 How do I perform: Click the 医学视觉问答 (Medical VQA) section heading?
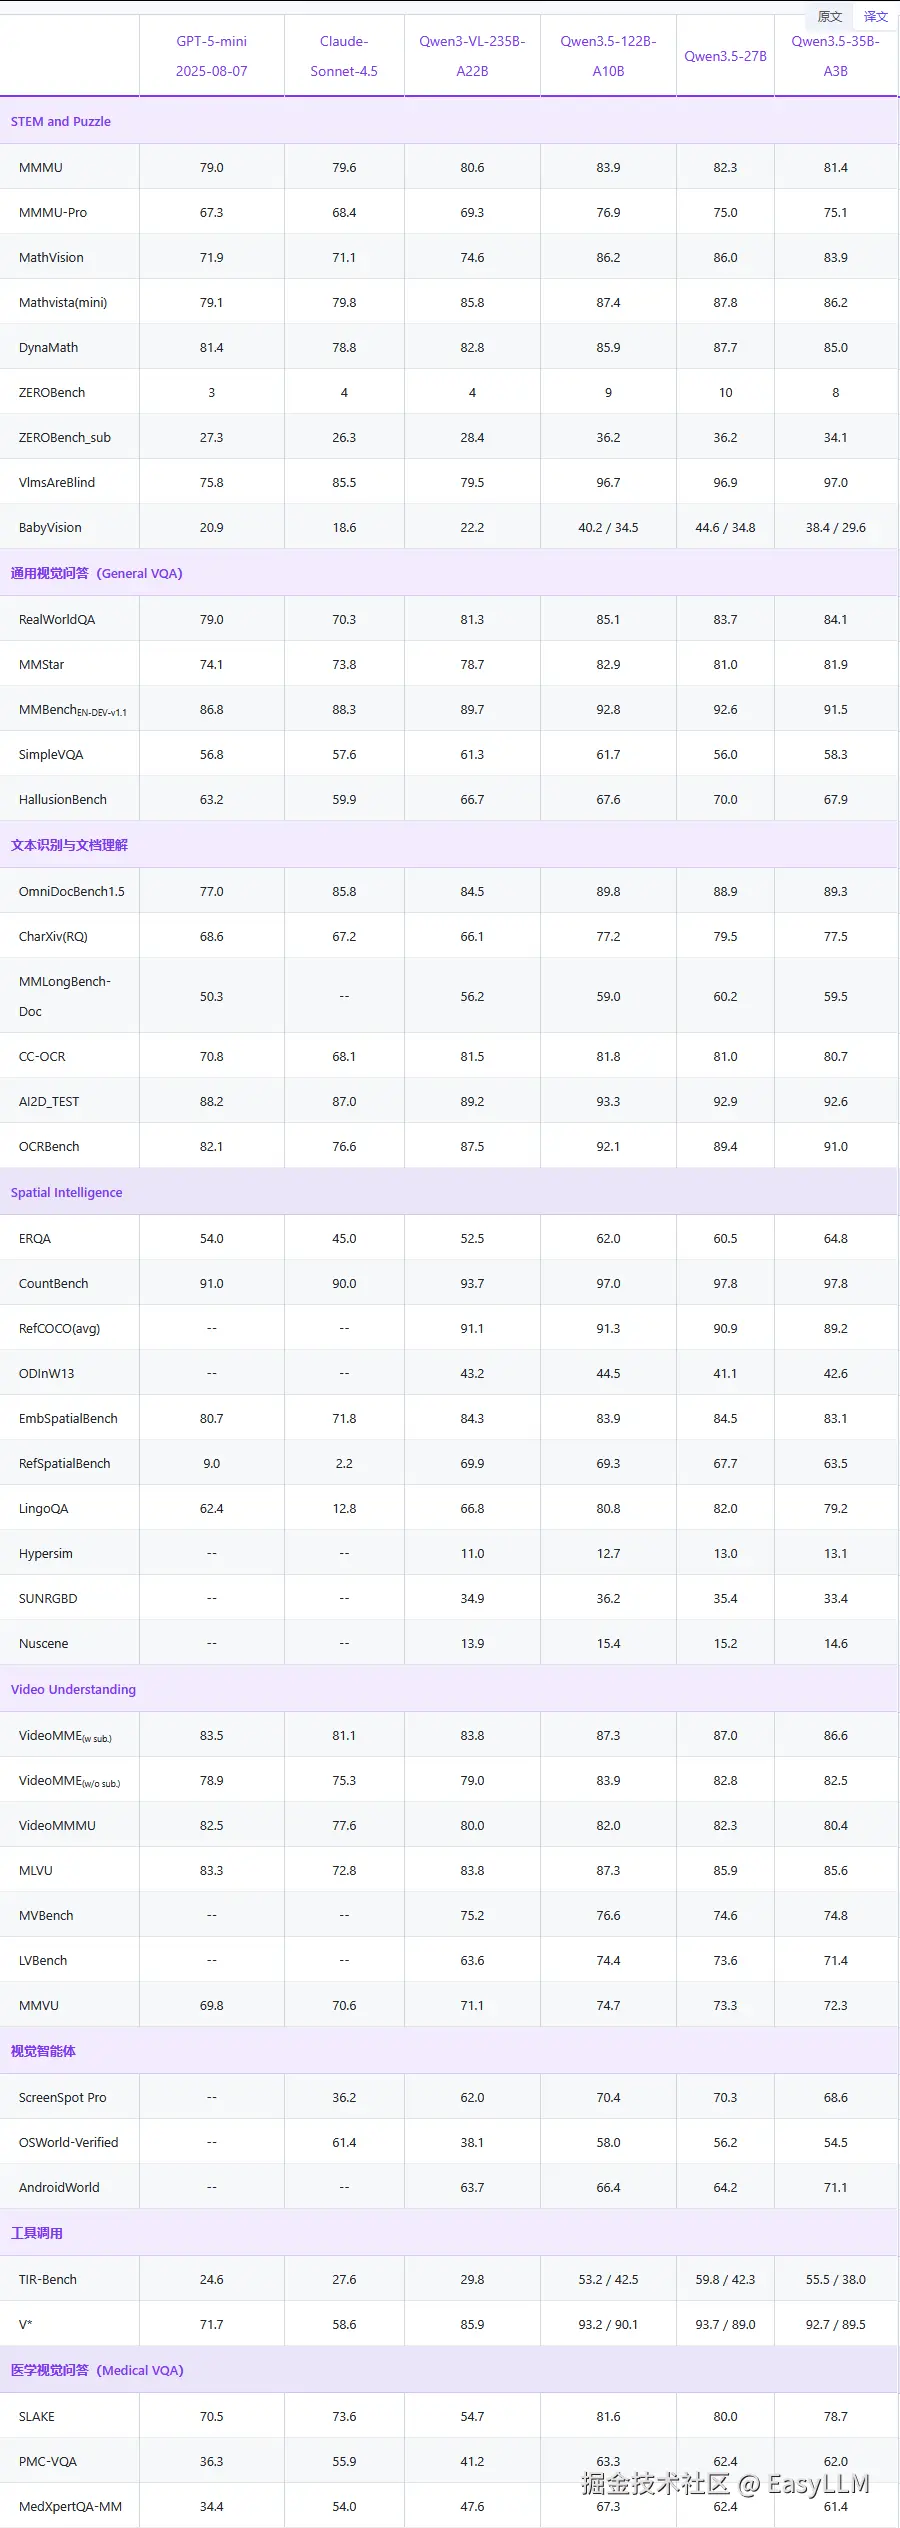97,2370
